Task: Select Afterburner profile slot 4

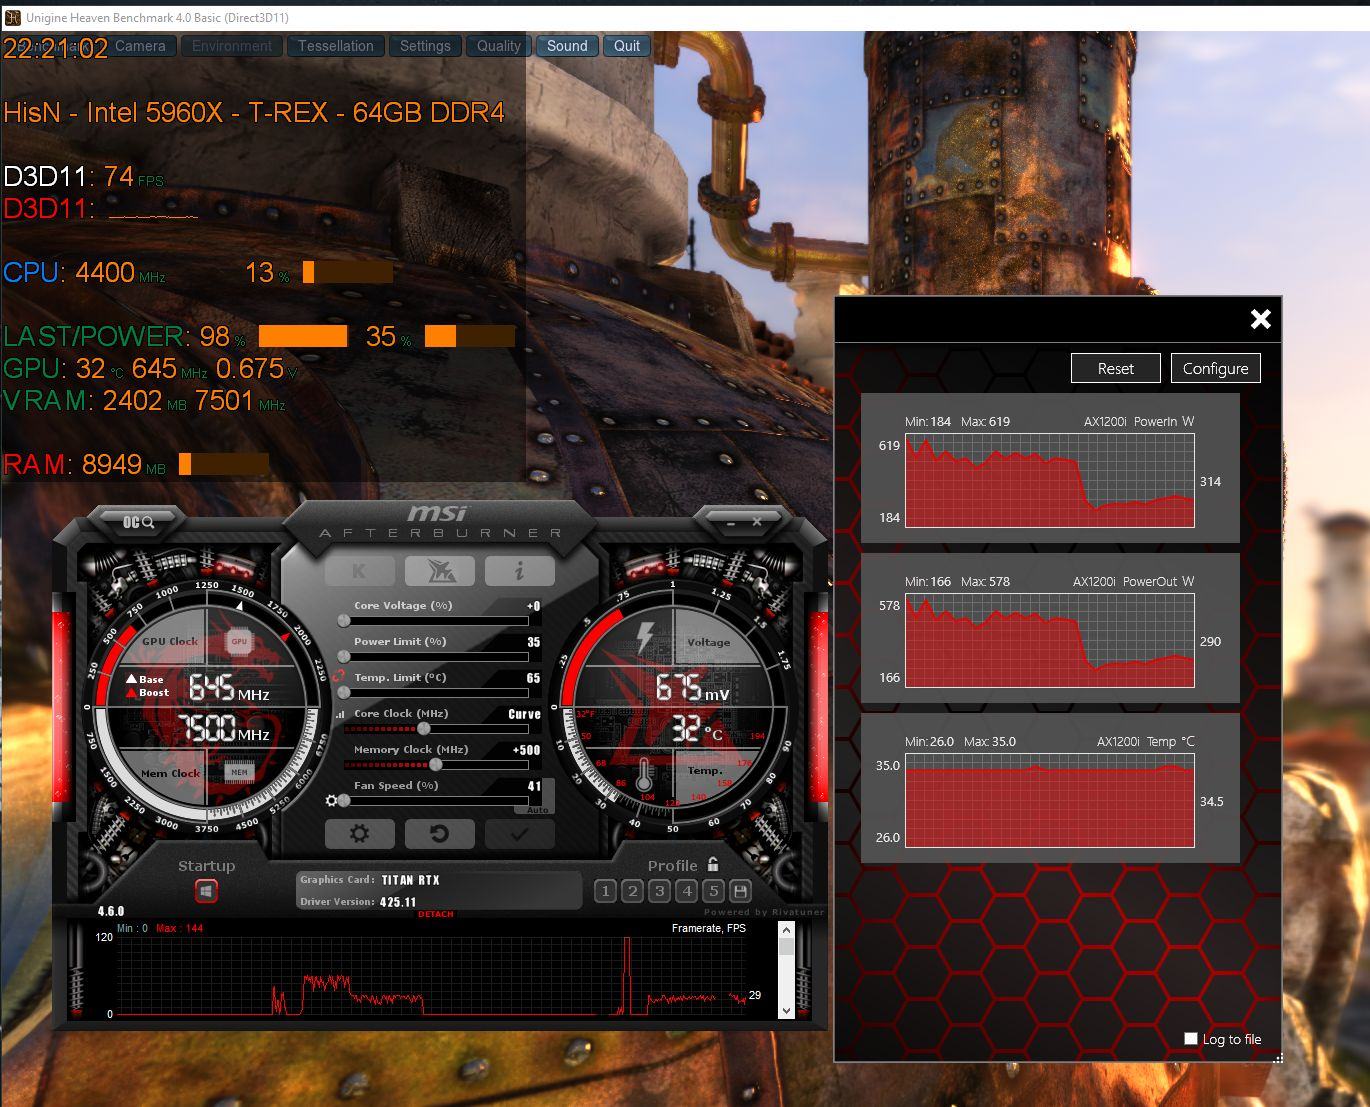Action: pyautogui.click(x=686, y=891)
